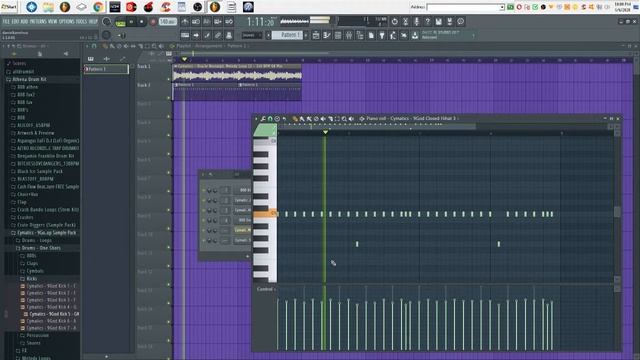Adjust the master volume knob
The height and width of the screenshot is (360, 640).
107,22
